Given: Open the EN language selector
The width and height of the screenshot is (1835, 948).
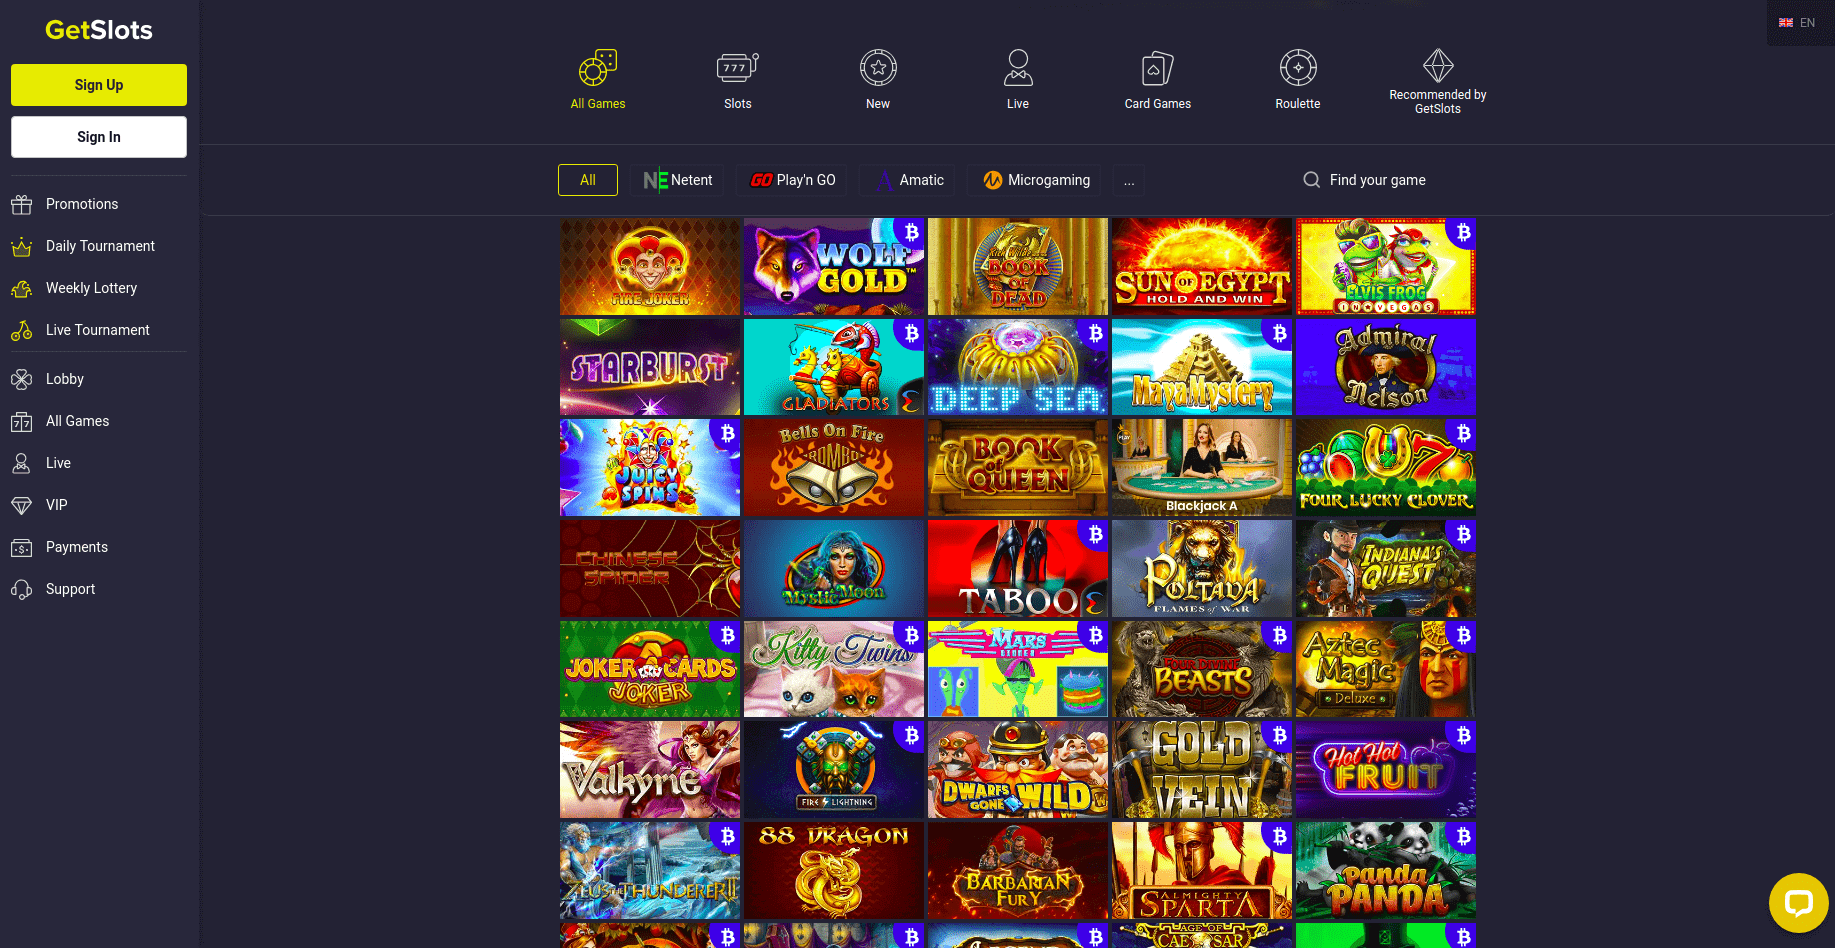Looking at the screenshot, I should click(1798, 23).
